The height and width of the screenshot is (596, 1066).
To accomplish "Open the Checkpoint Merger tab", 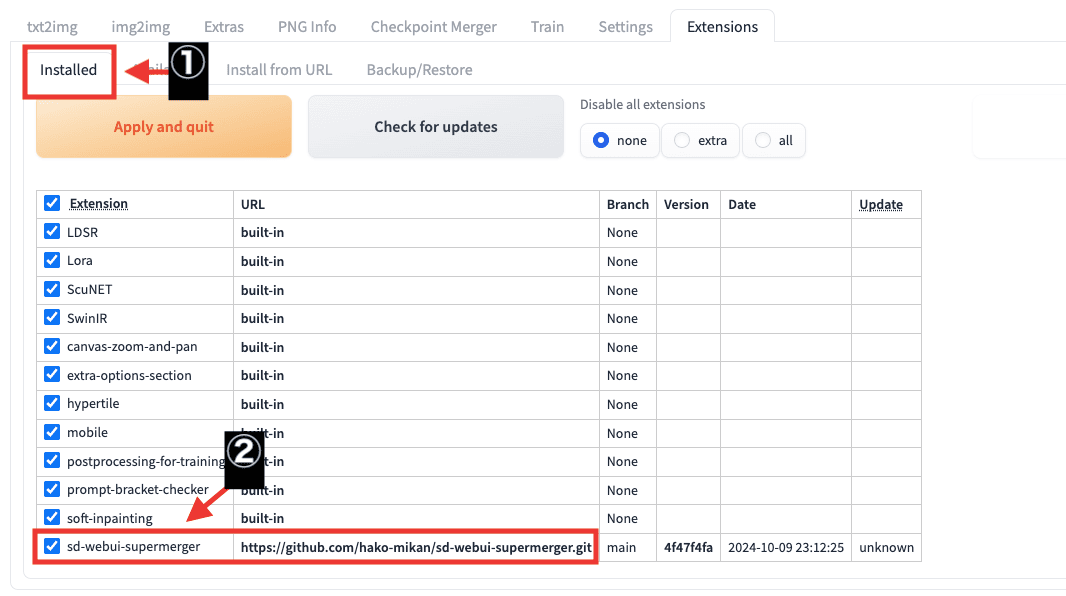I will [433, 27].
